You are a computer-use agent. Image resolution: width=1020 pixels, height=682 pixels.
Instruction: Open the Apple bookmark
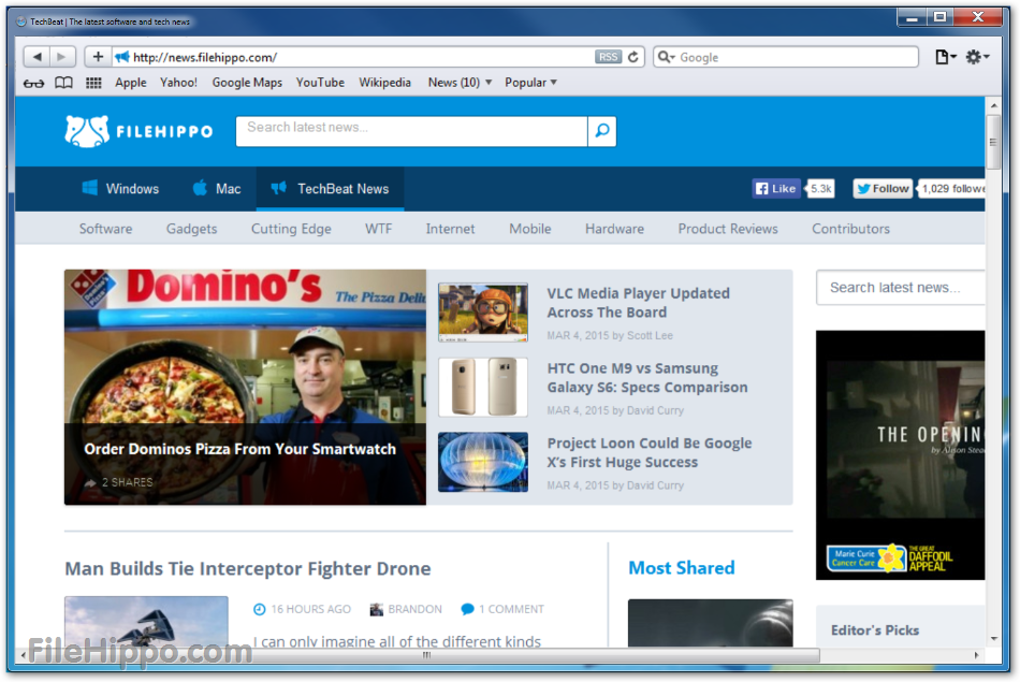point(131,83)
